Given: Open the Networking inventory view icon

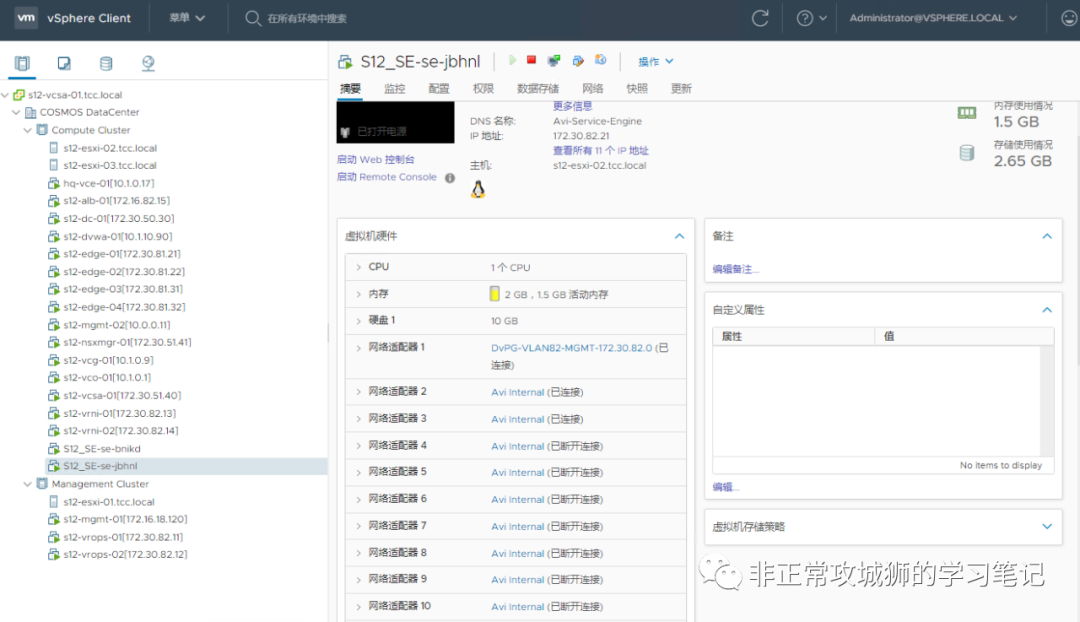Looking at the screenshot, I should 148,63.
